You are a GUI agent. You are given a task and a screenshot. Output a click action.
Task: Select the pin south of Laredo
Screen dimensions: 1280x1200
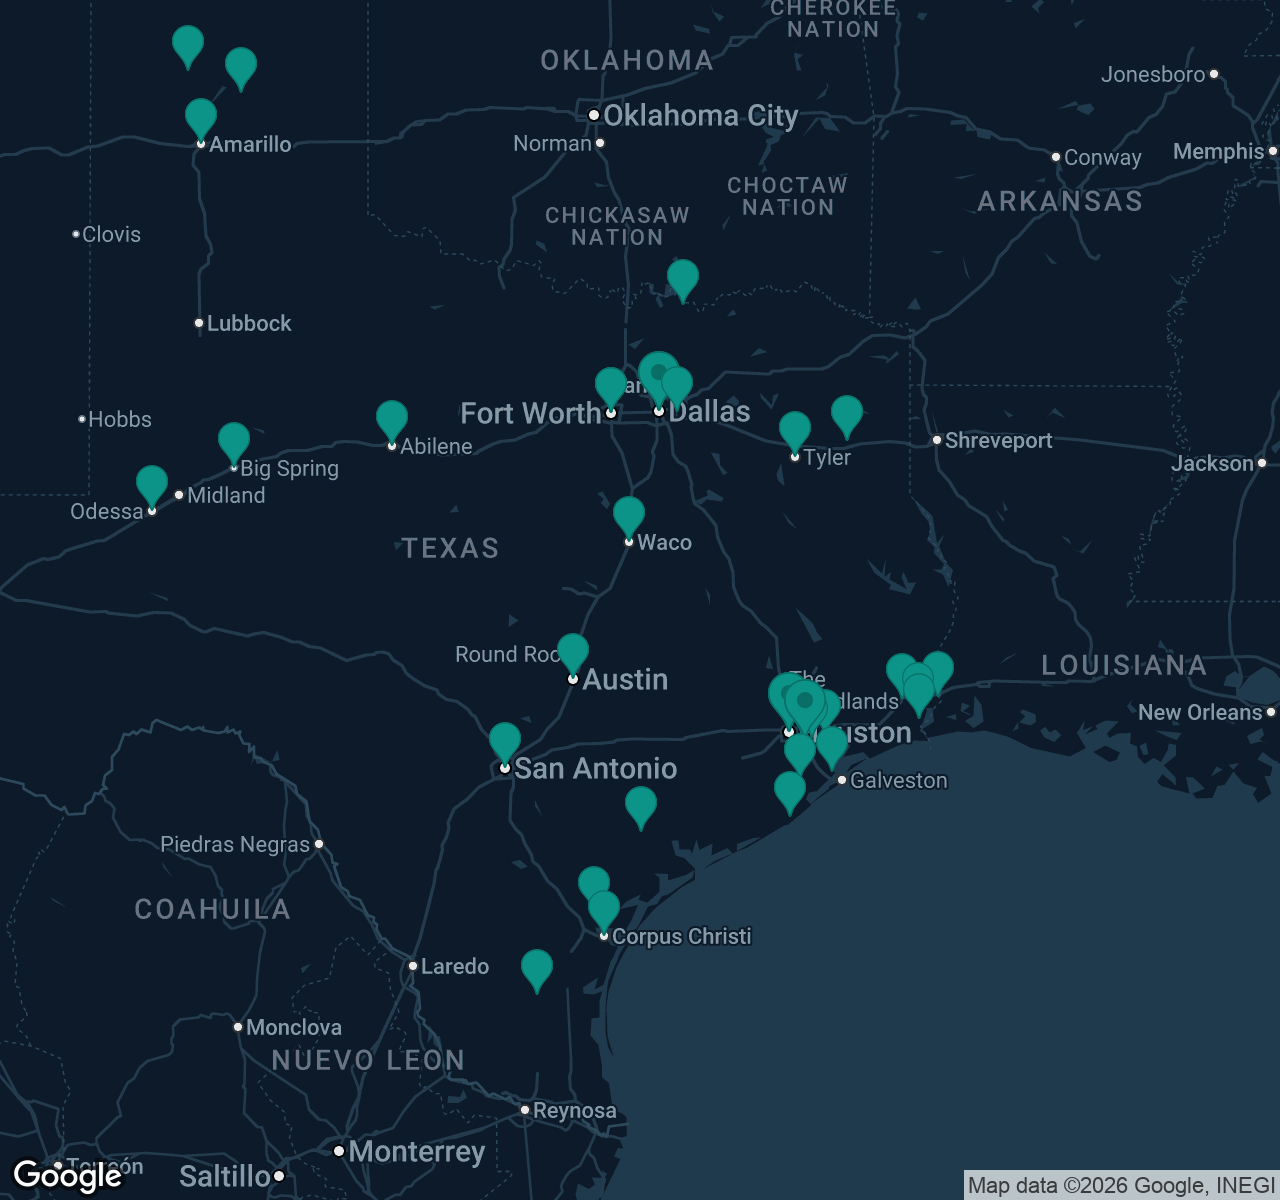coord(537,968)
